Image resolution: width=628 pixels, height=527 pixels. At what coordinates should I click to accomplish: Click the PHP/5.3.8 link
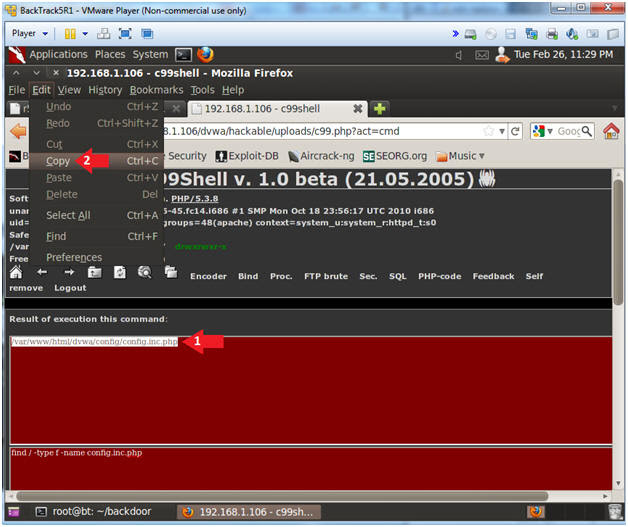coord(195,199)
